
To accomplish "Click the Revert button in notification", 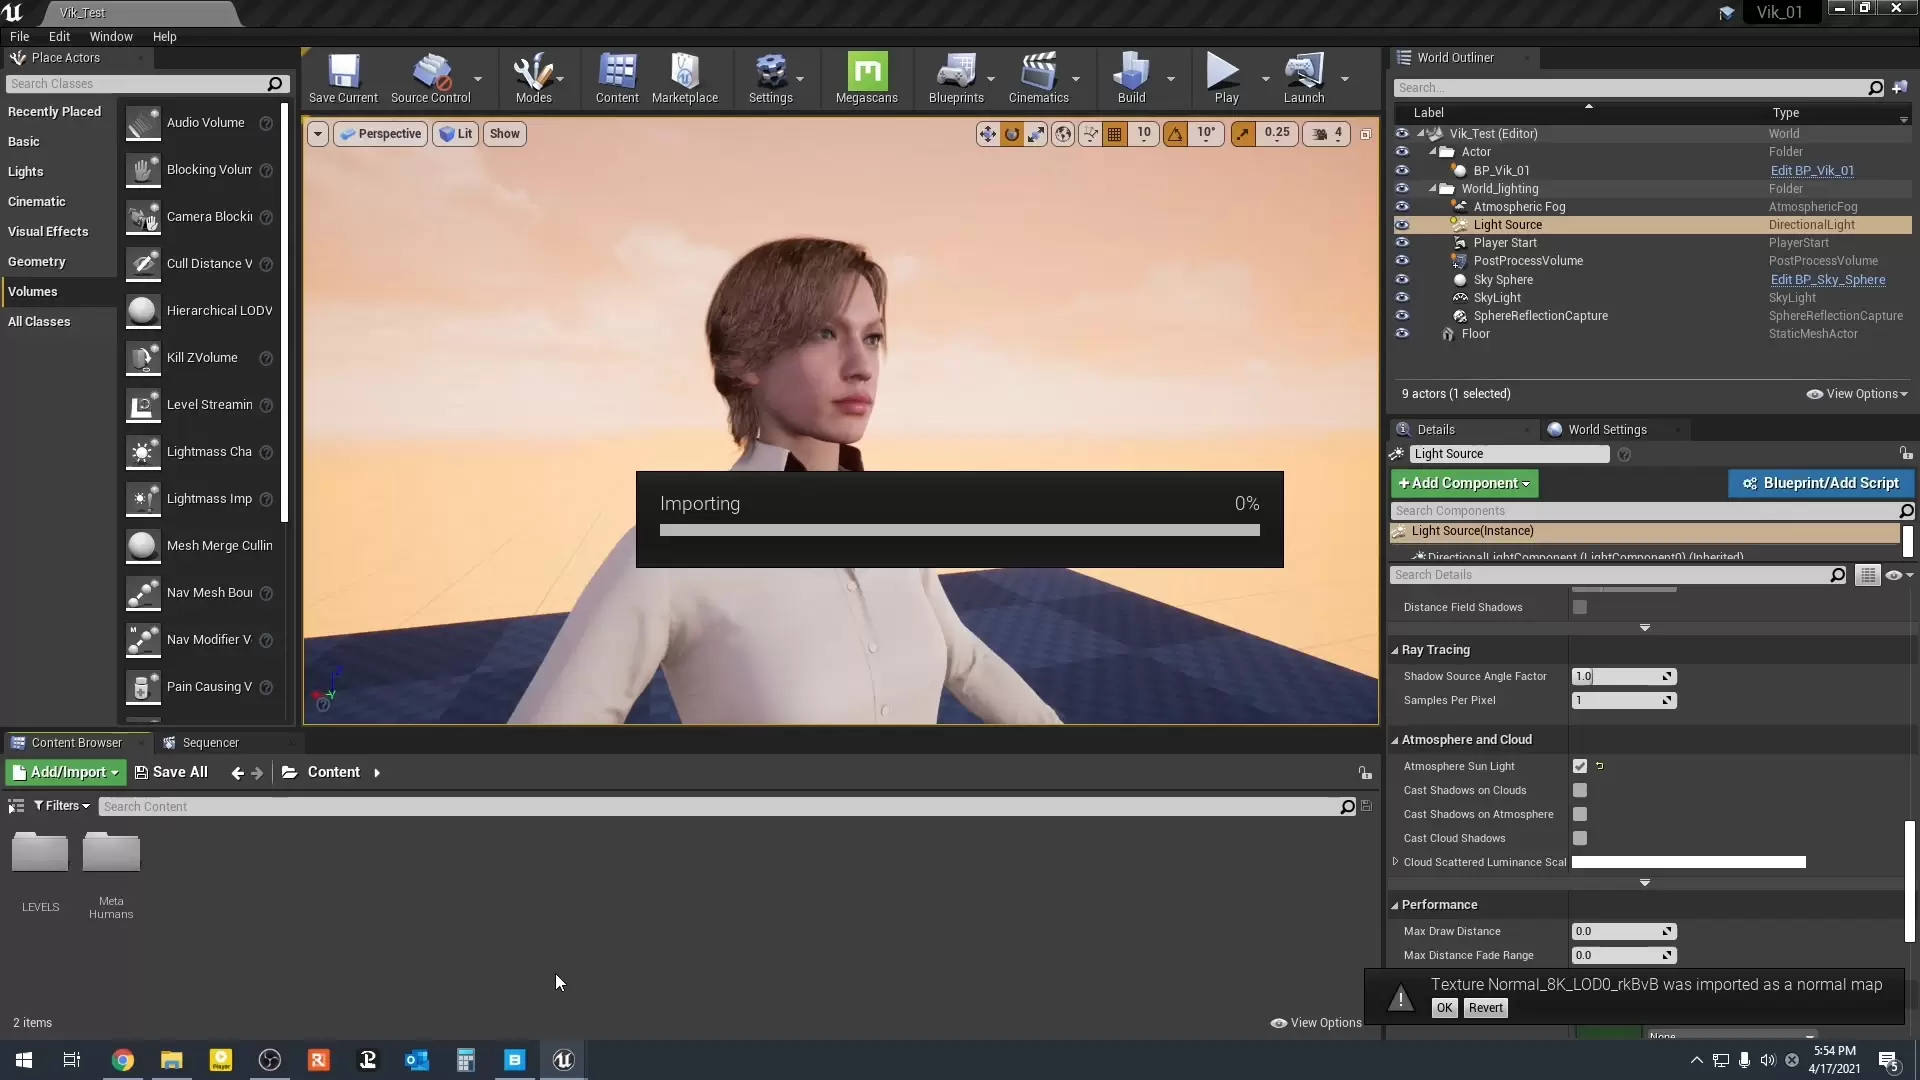I will pyautogui.click(x=1485, y=1008).
